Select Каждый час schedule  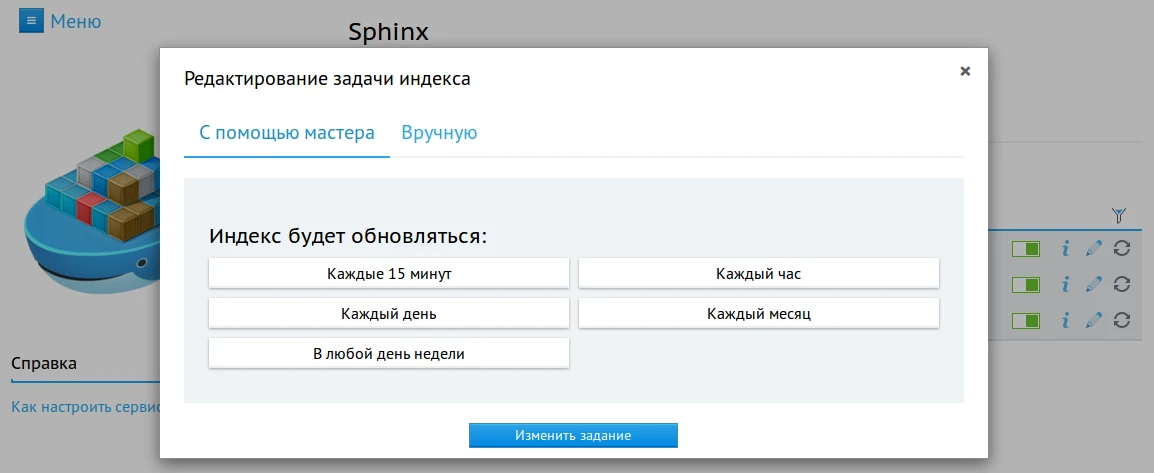click(x=759, y=274)
